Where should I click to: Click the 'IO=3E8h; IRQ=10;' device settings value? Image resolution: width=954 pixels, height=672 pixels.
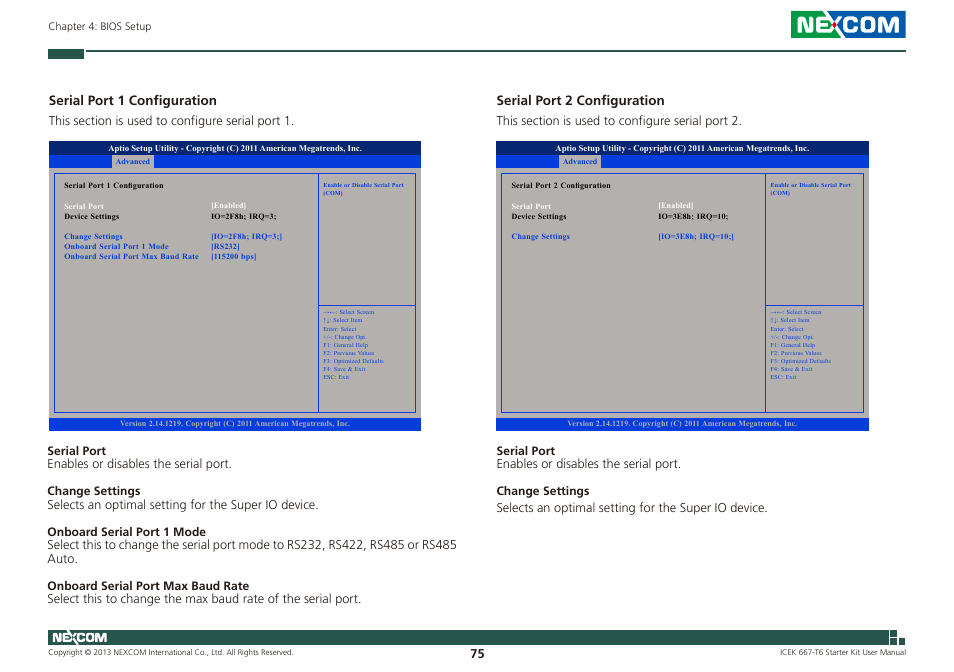[693, 216]
